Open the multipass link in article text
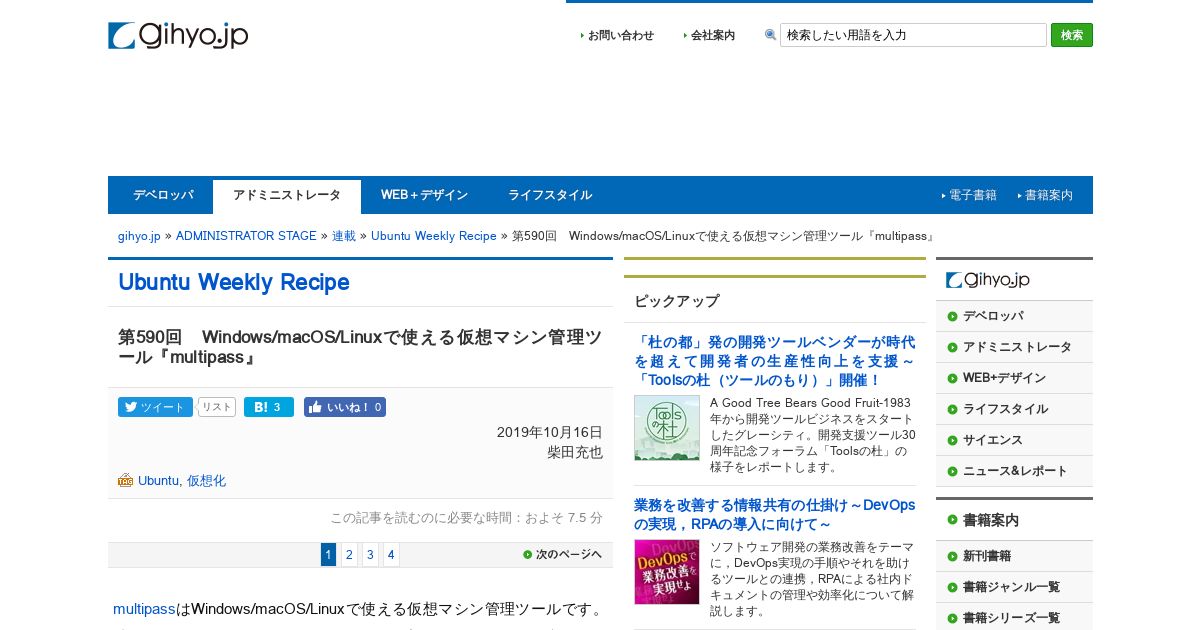 coord(144,609)
